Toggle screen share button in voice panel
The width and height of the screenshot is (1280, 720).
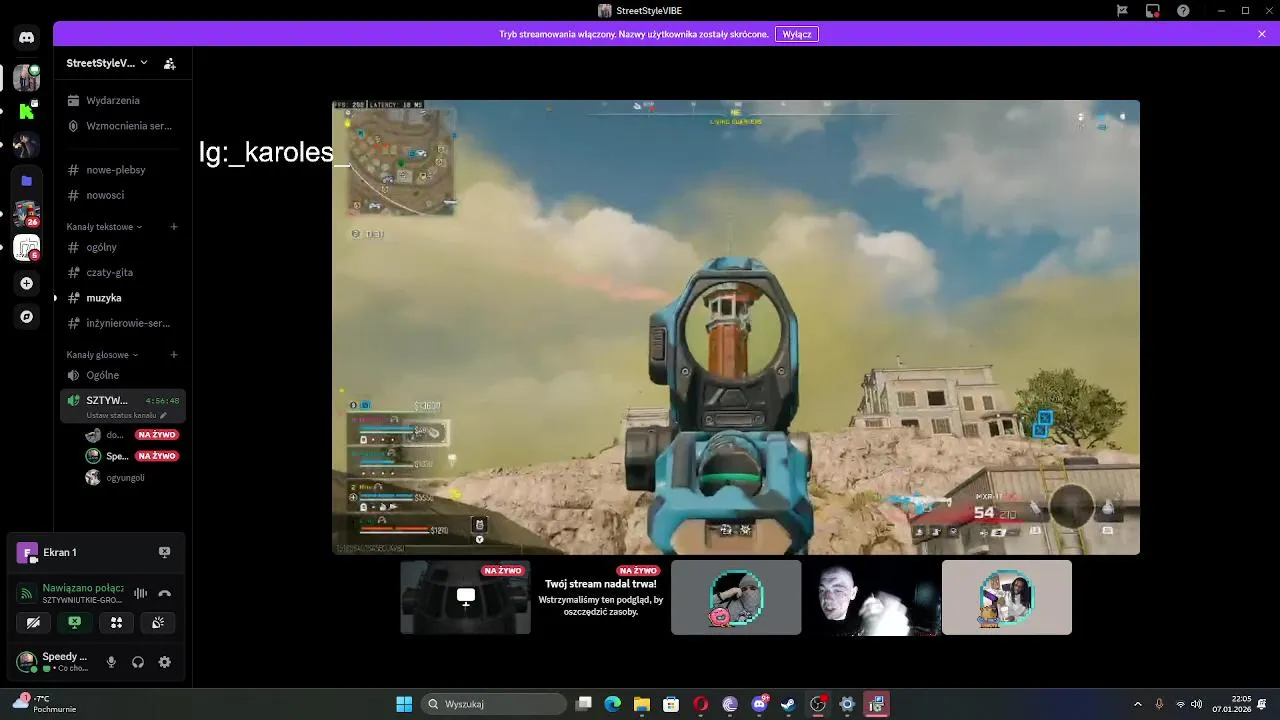(74, 623)
